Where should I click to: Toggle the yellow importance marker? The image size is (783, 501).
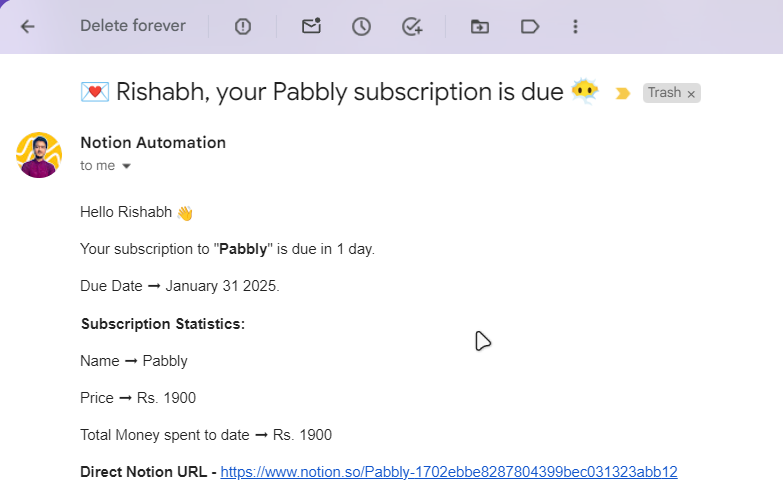(x=622, y=93)
